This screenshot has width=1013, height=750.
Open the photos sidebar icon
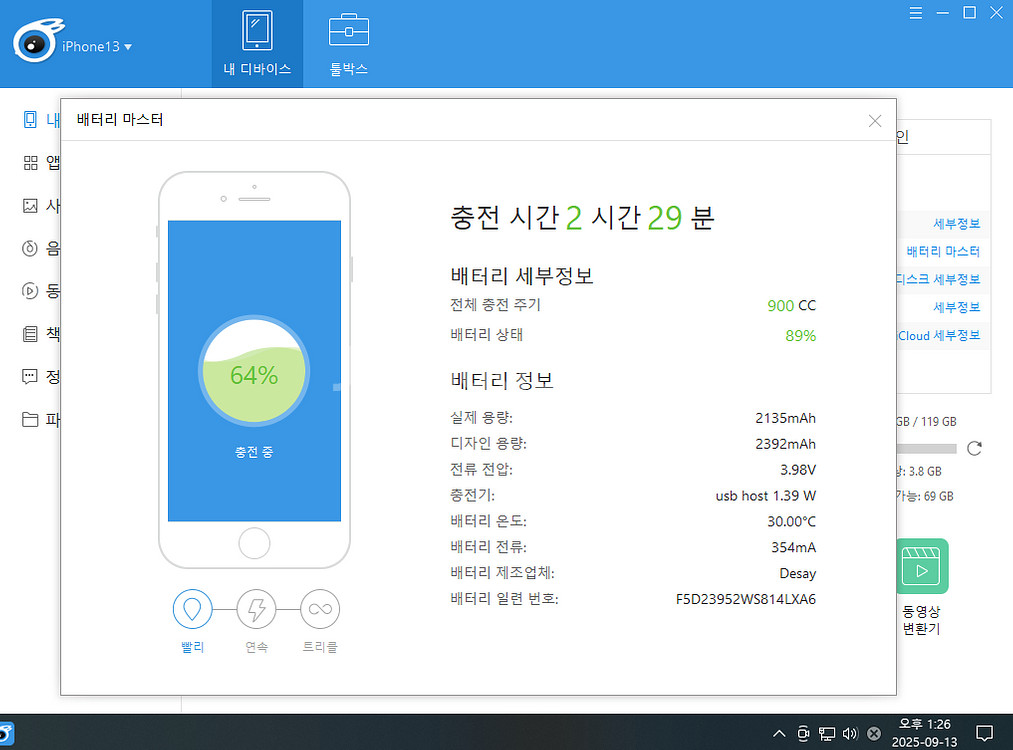click(x=30, y=206)
